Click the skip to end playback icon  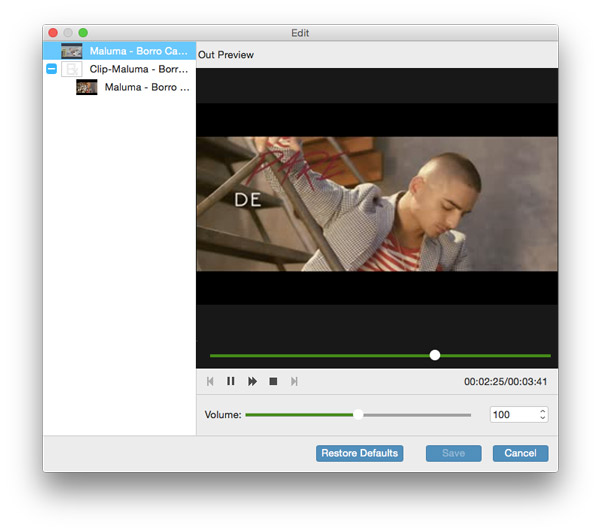pyautogui.click(x=294, y=381)
